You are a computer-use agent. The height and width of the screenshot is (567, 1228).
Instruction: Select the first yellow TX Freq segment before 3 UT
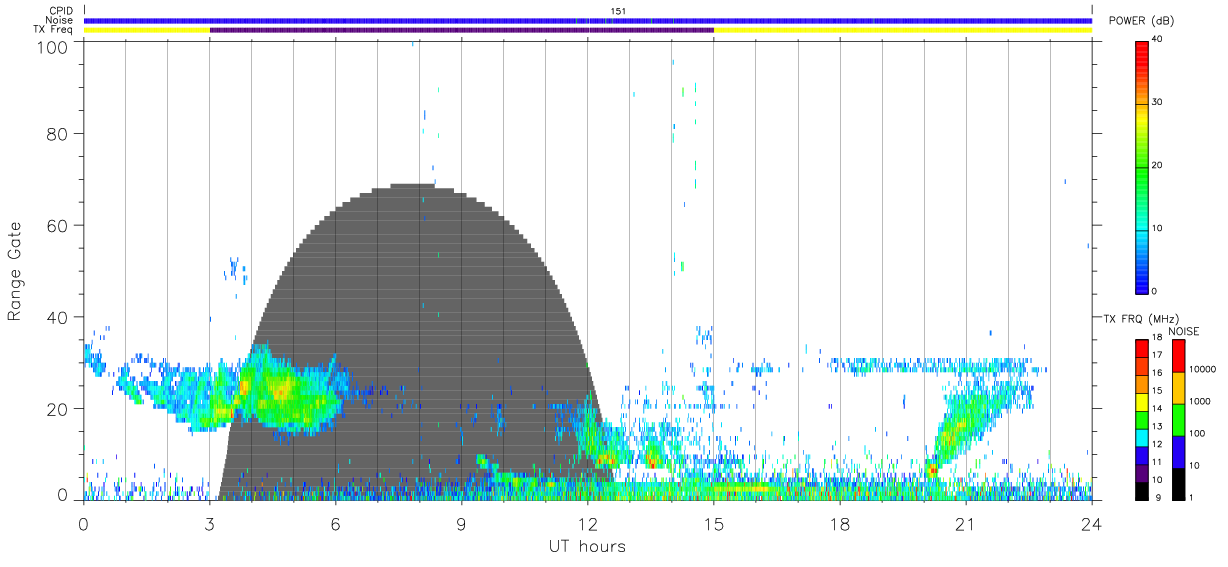147,30
